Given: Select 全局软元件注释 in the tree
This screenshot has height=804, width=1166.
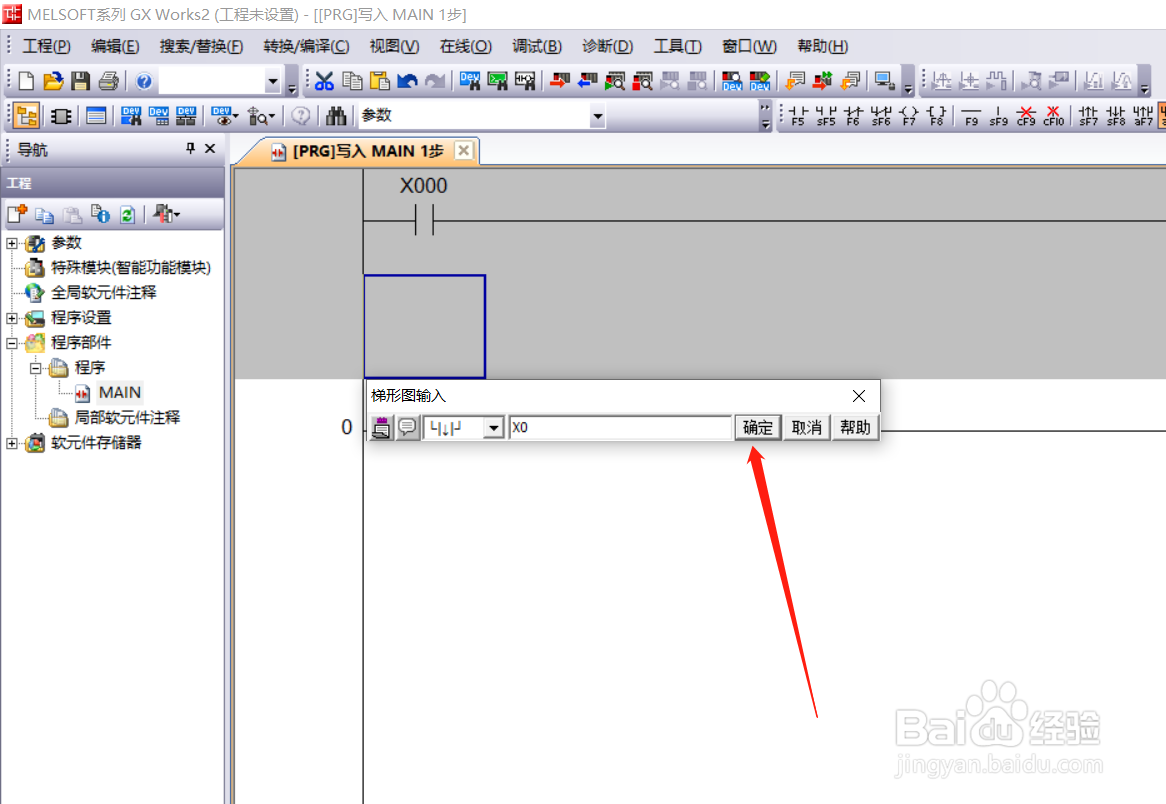Looking at the screenshot, I should click(103, 292).
